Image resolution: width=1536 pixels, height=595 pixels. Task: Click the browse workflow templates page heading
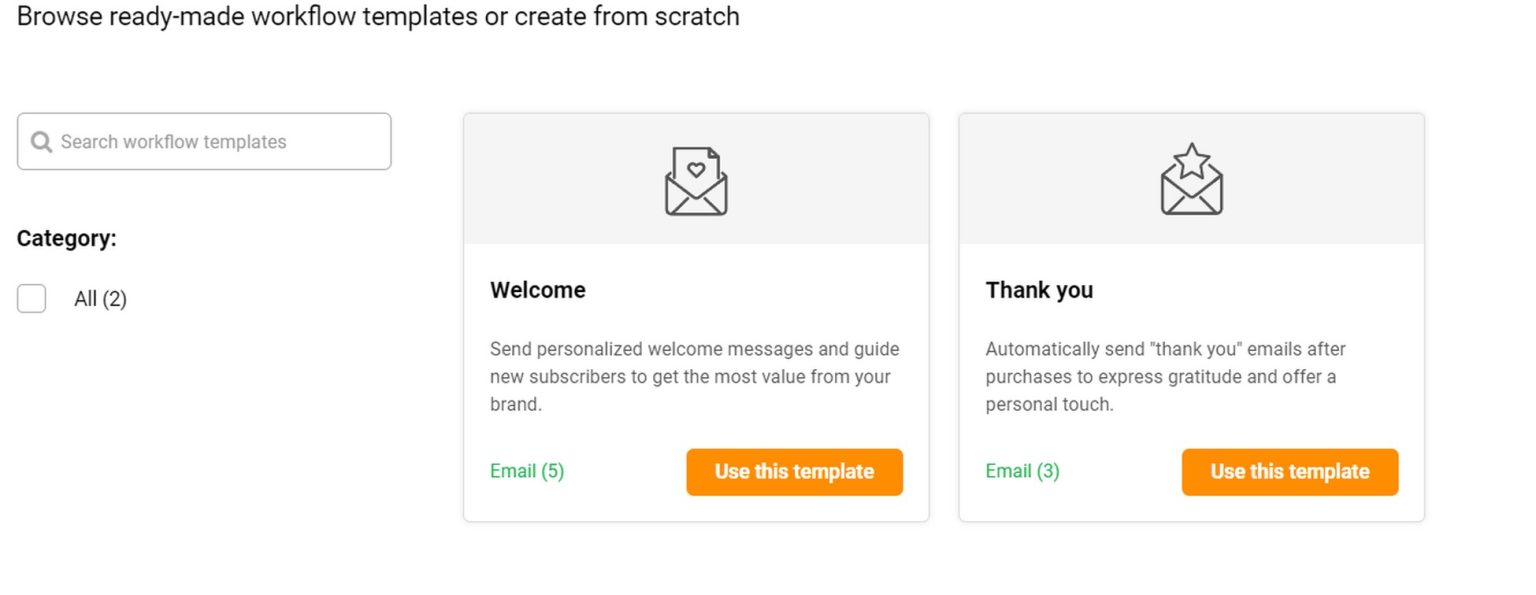[378, 16]
